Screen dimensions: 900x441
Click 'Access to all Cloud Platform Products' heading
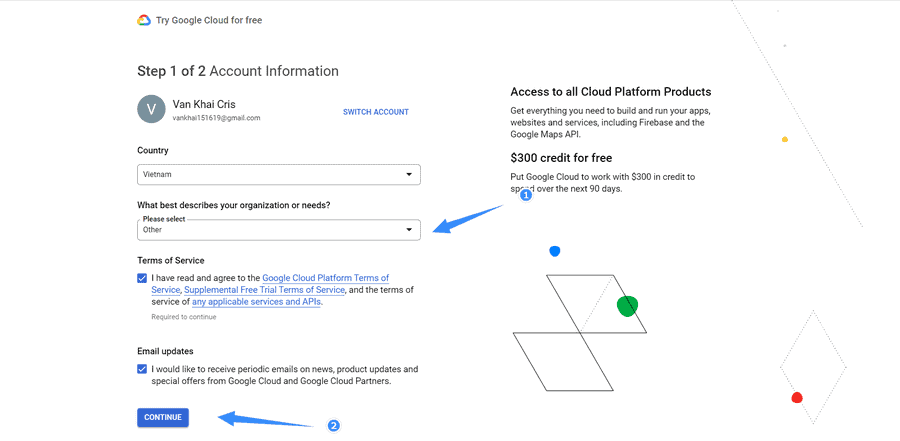click(611, 92)
